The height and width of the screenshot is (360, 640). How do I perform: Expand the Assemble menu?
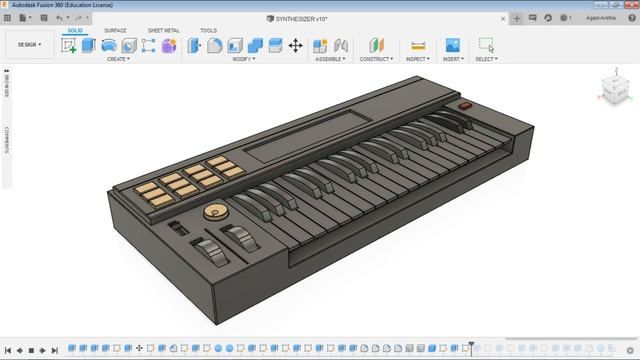[x=330, y=59]
